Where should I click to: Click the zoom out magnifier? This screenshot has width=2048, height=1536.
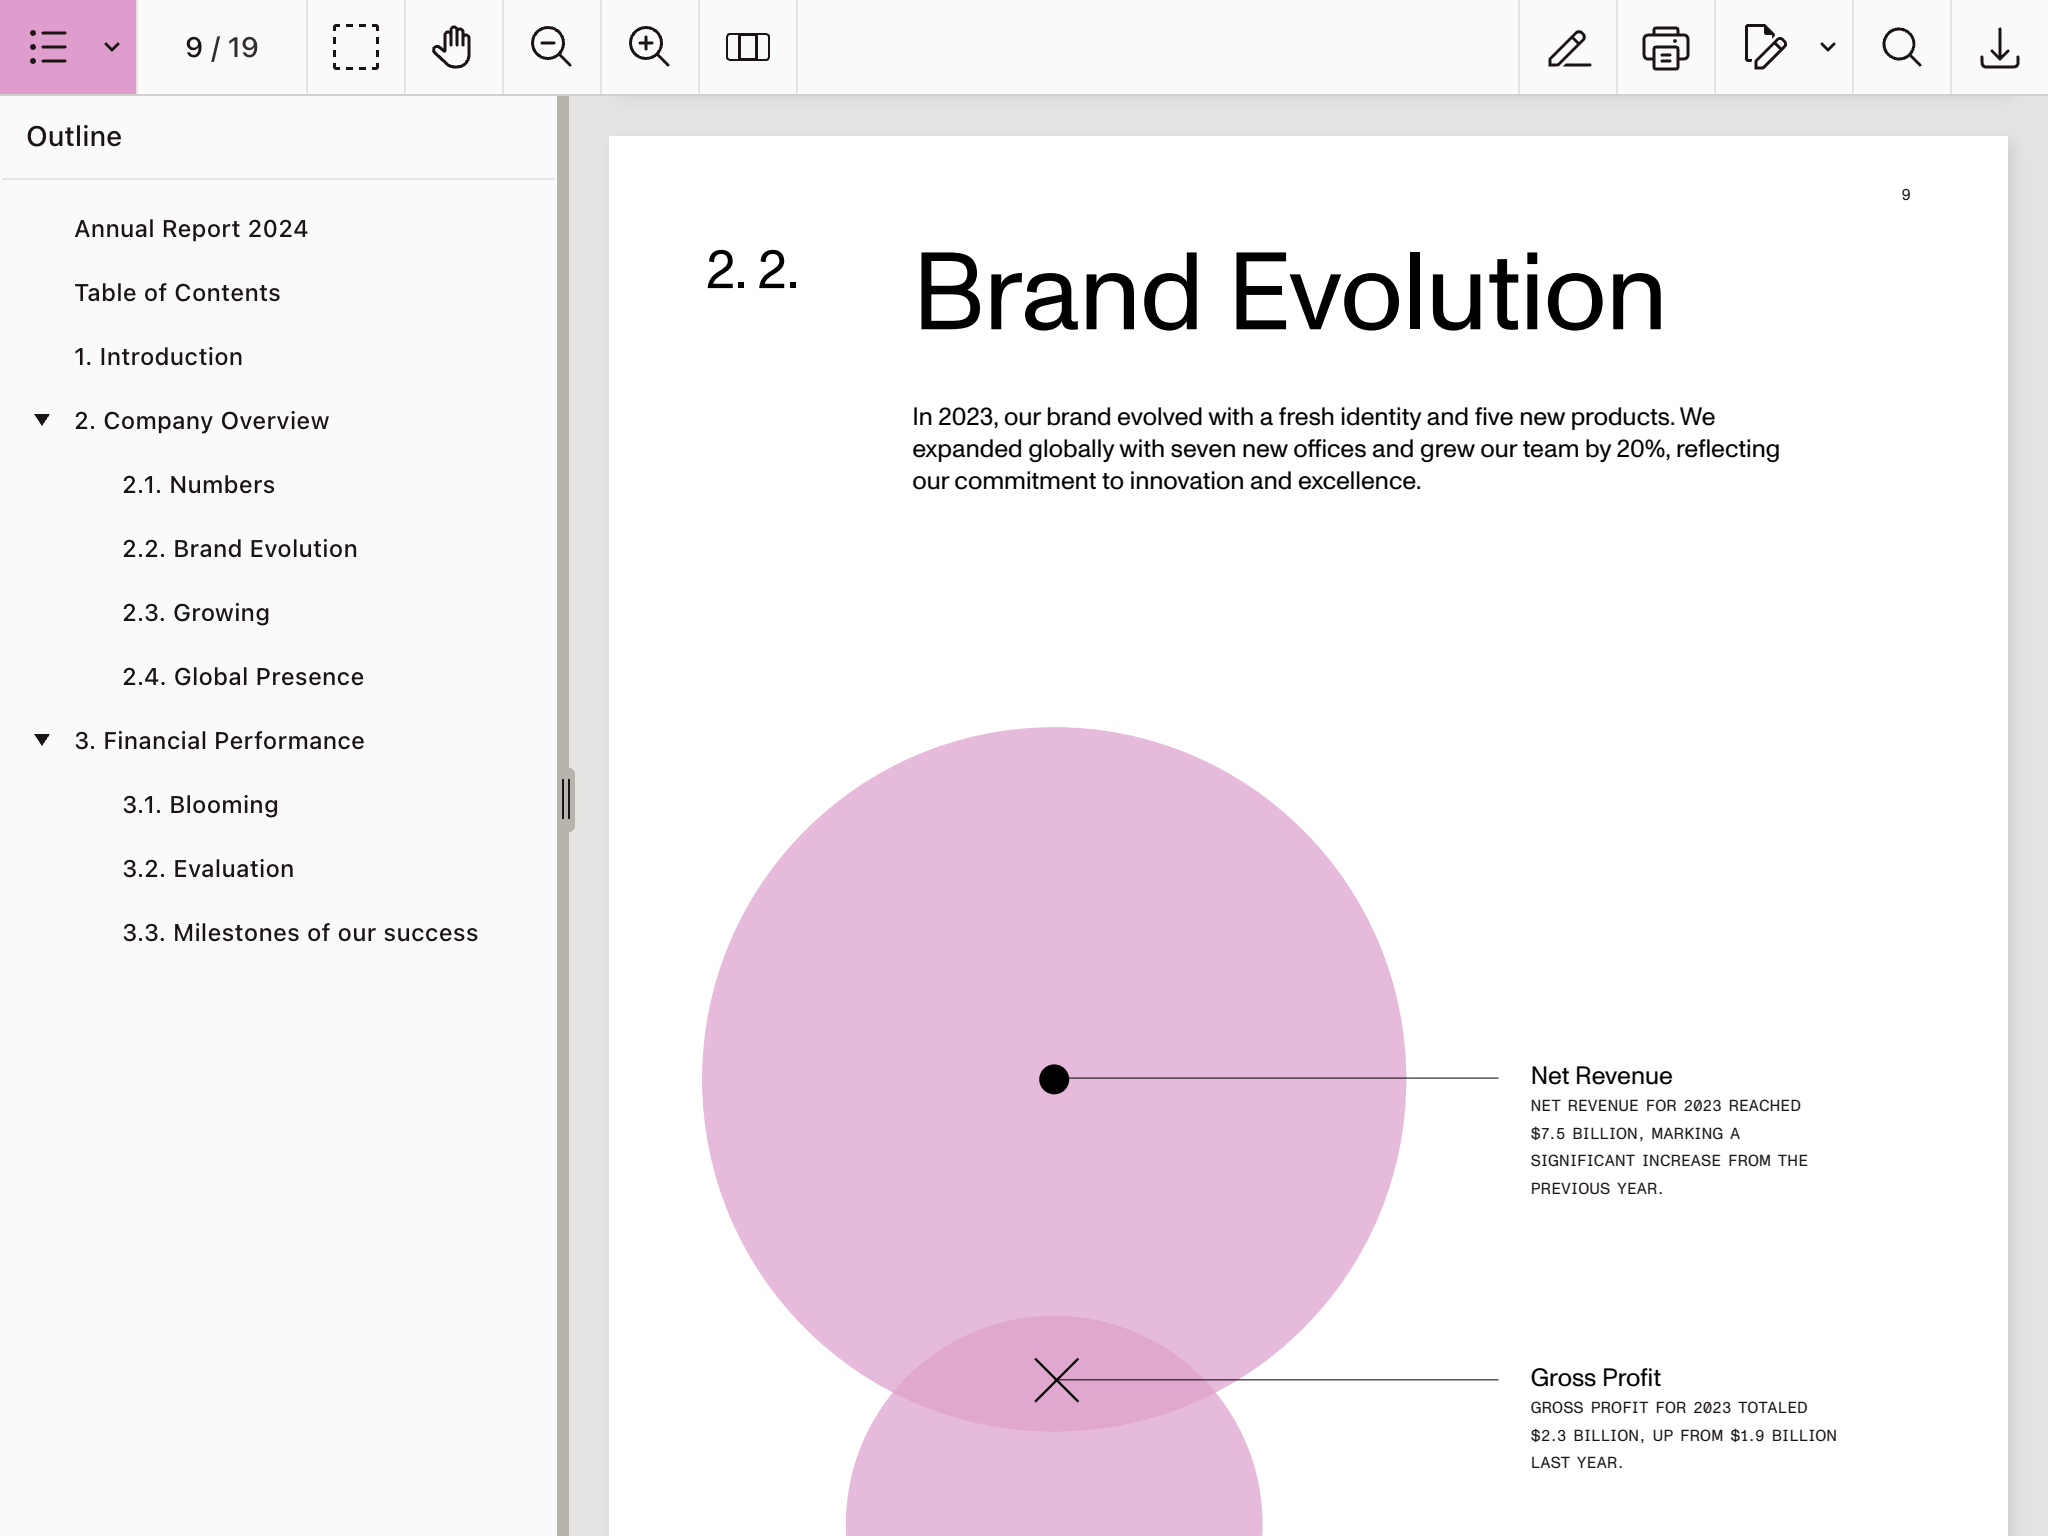(x=551, y=47)
